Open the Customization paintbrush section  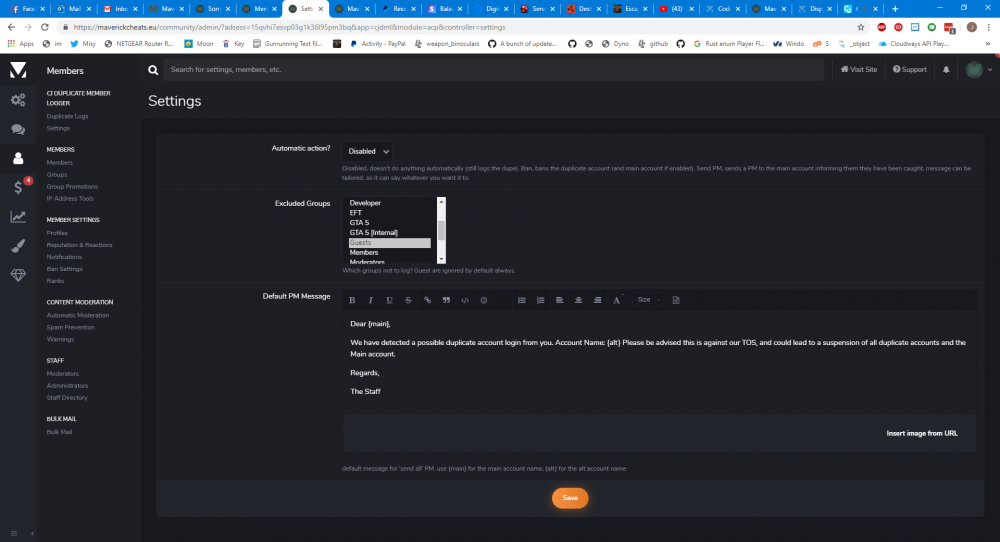[18, 246]
